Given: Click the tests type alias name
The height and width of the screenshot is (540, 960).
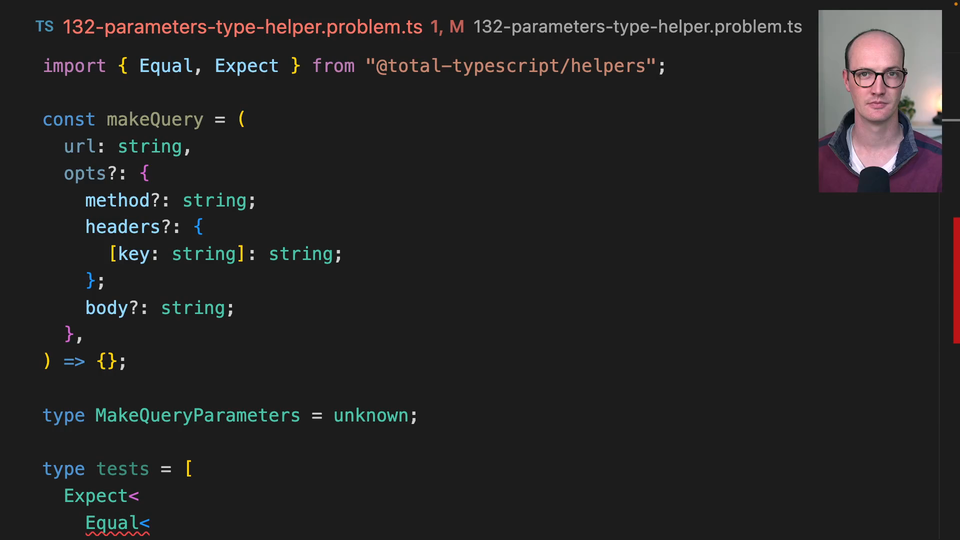Looking at the screenshot, I should tap(122, 469).
